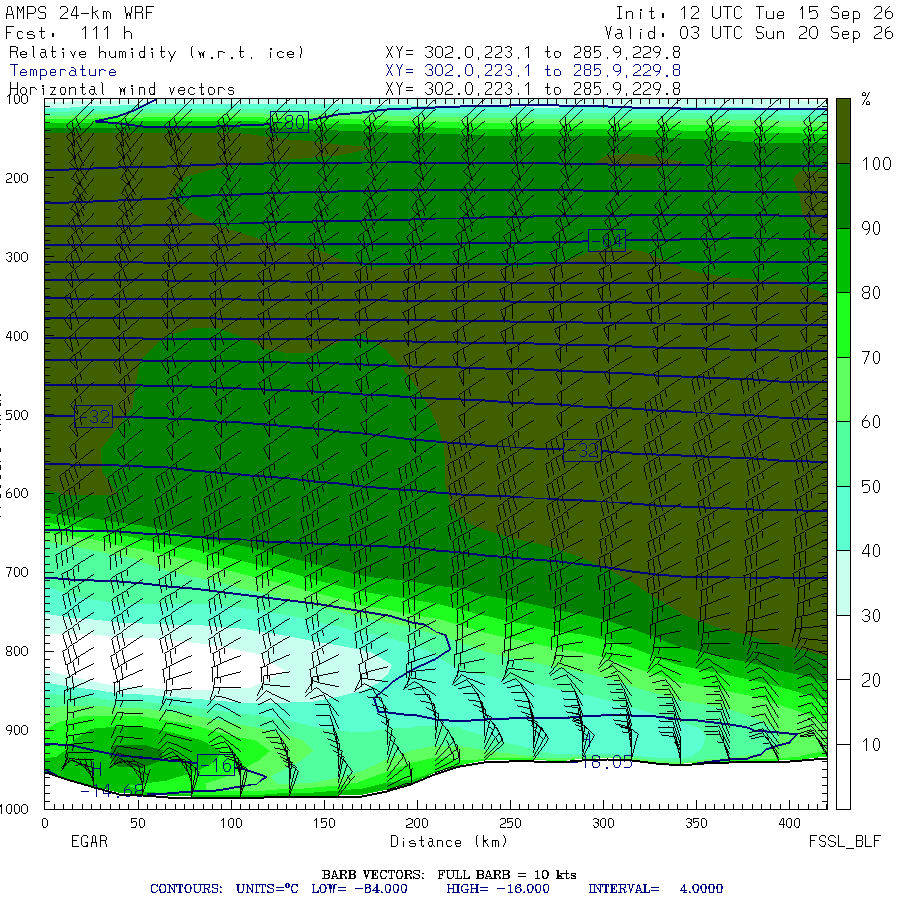Click the blue Temperature legend title
Screen dimensions: 900x900
pos(63,71)
